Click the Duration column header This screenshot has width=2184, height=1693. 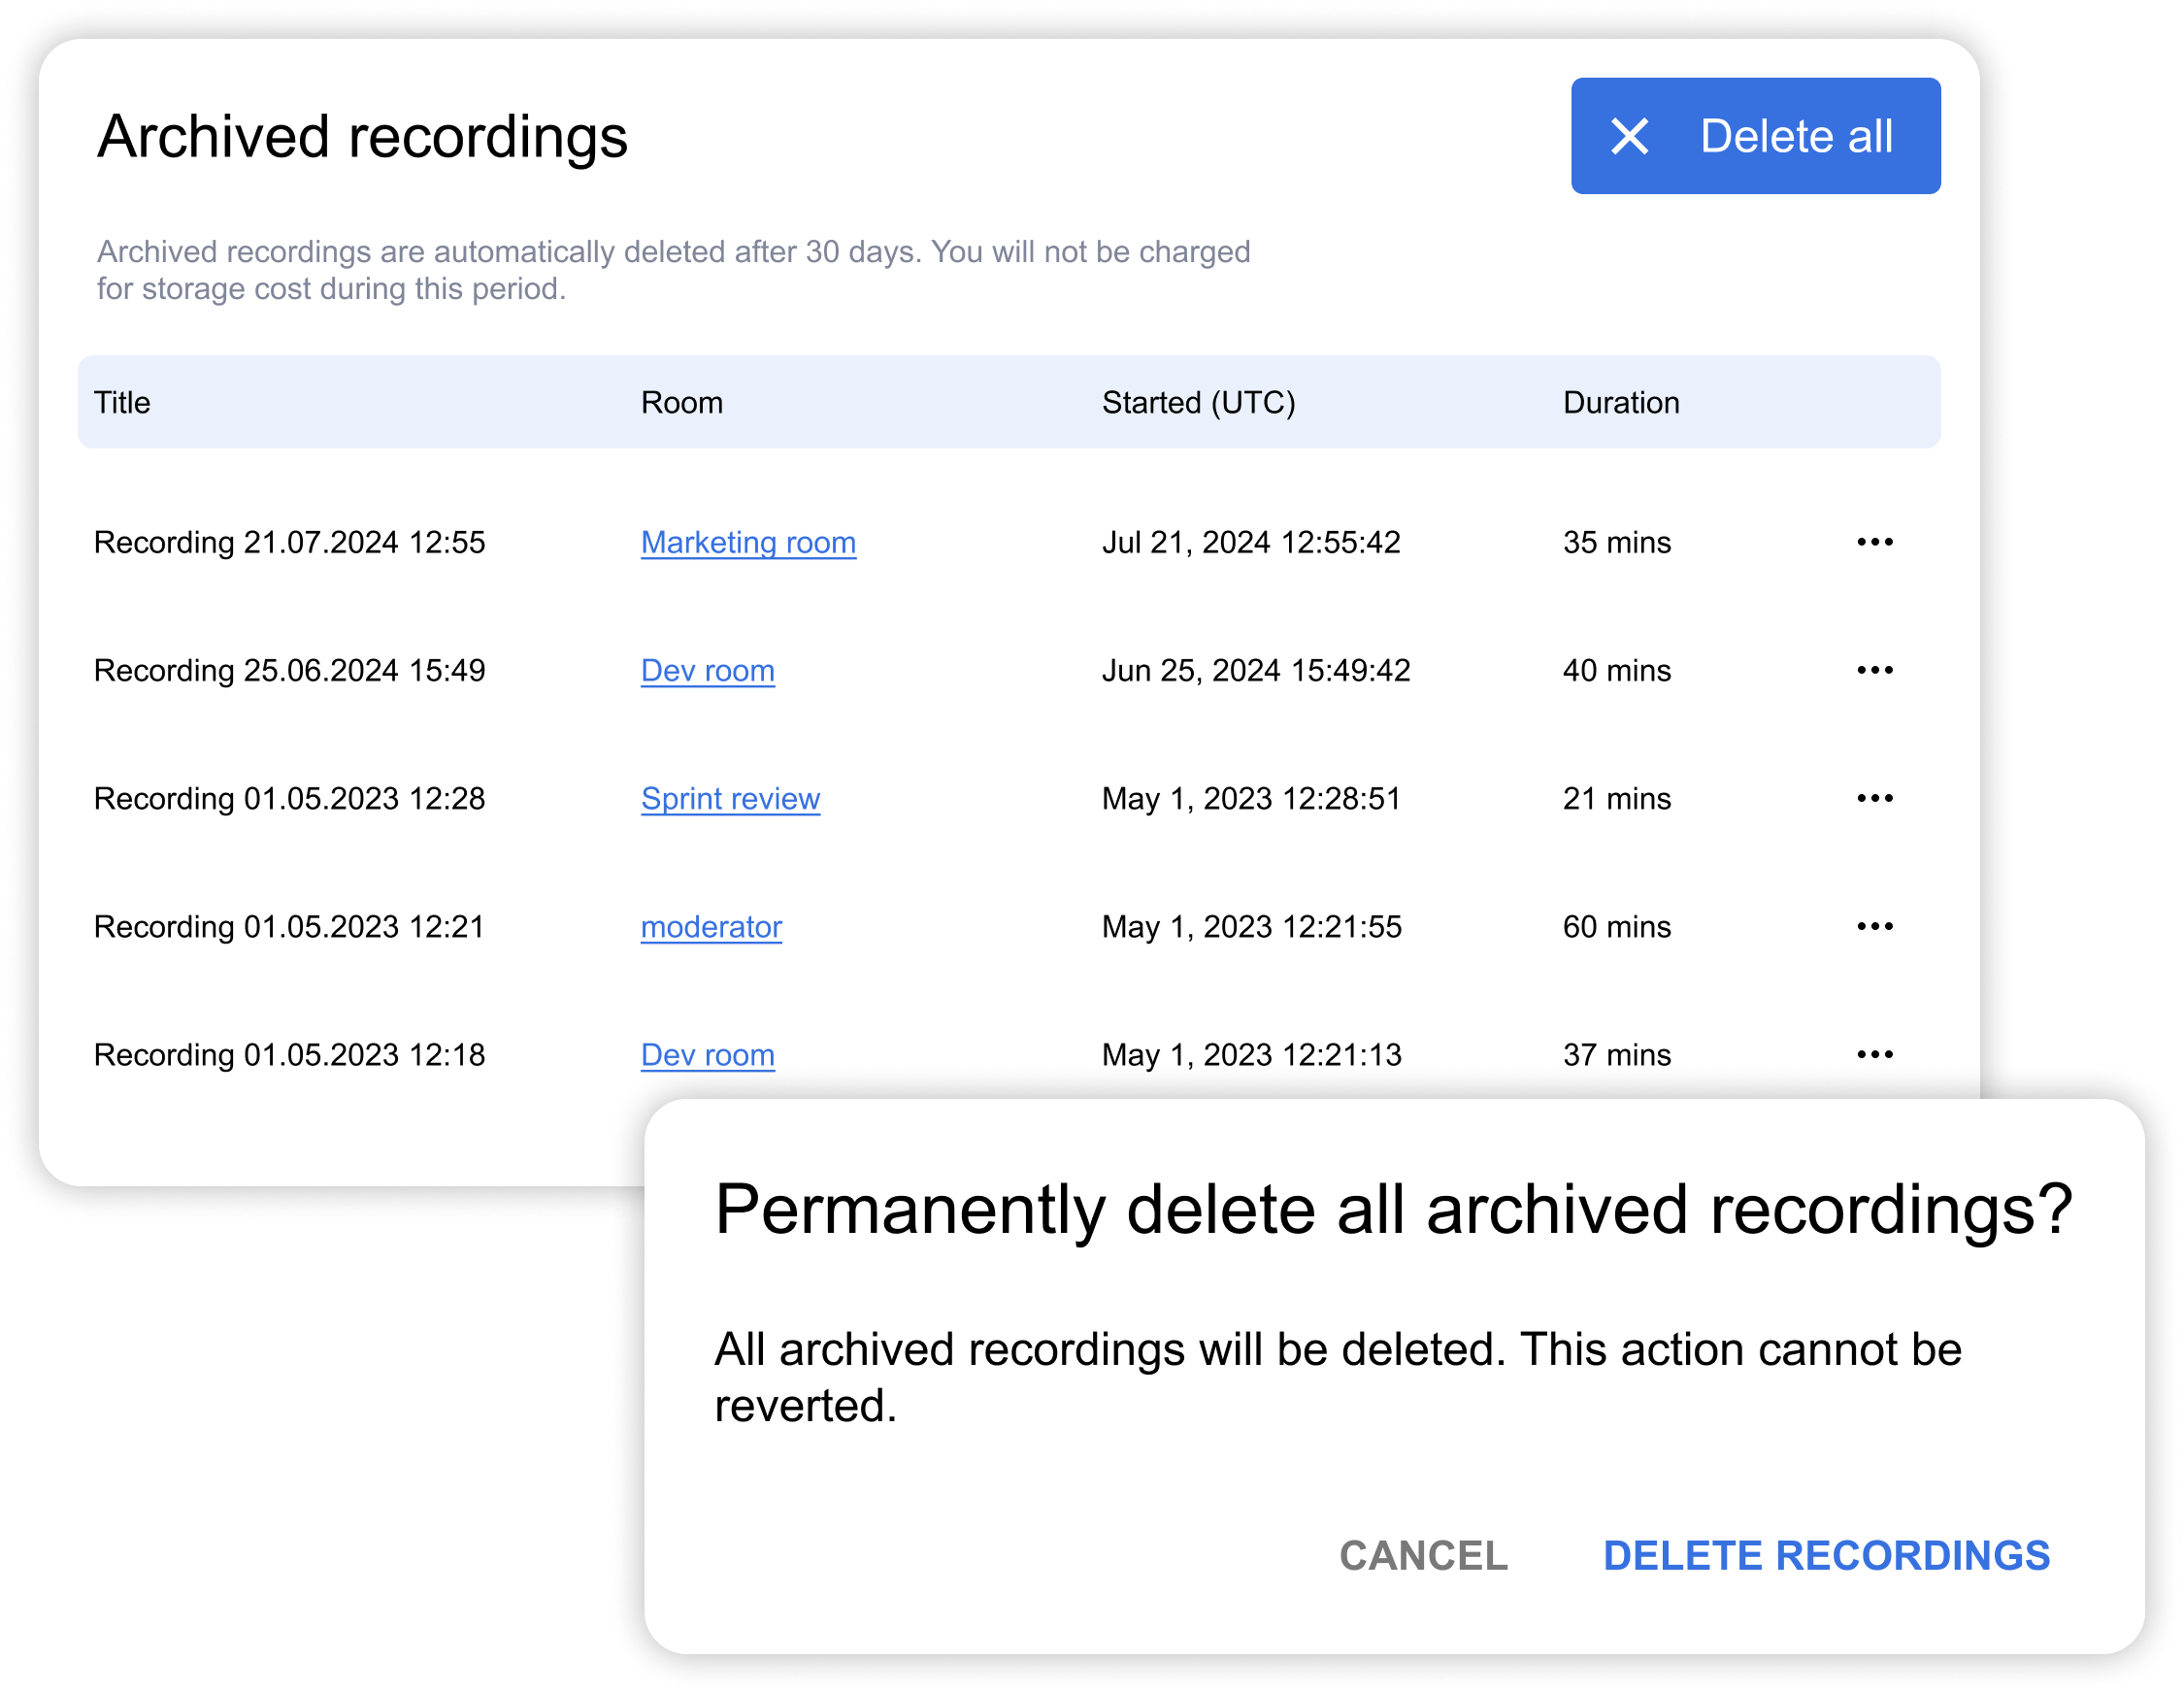(x=1620, y=402)
